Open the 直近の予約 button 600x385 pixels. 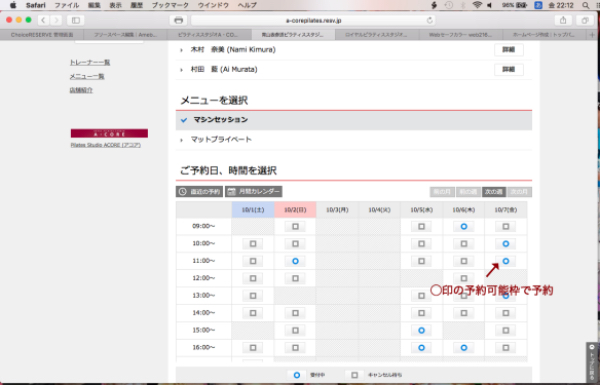point(199,192)
